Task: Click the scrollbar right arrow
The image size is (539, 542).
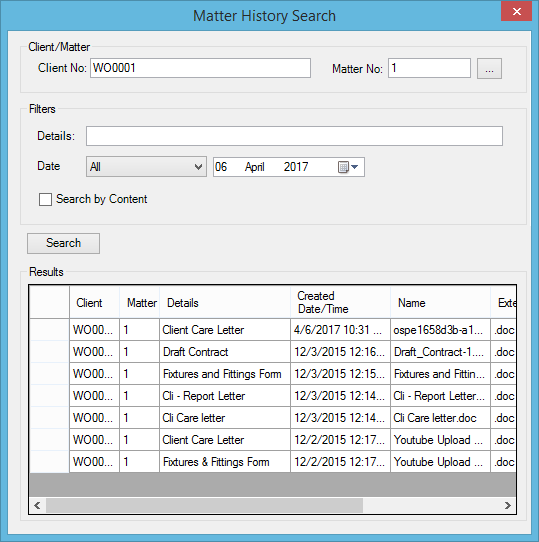Action: (x=508, y=506)
